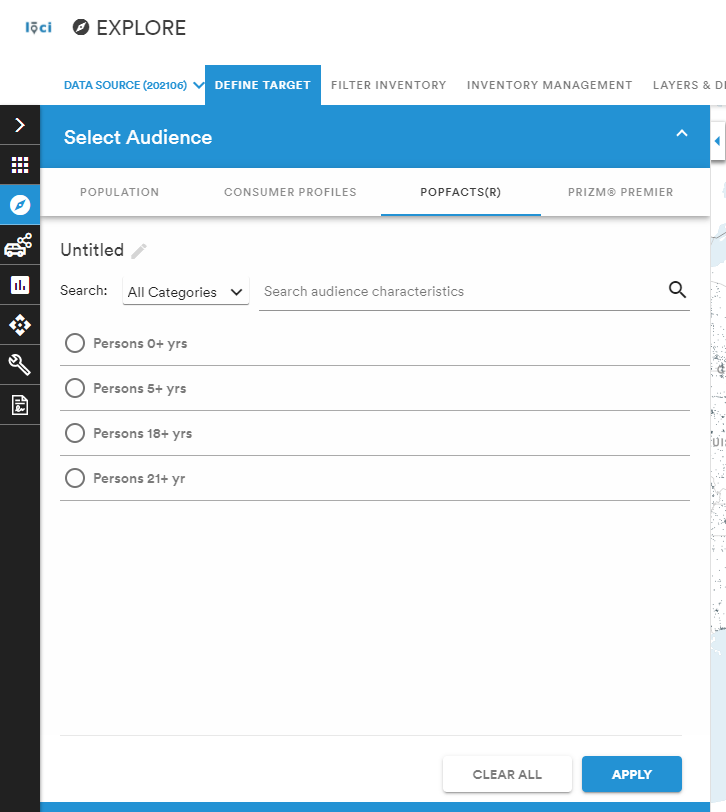Open the bar chart analytics sidebar icon
The image size is (726, 812).
click(20, 285)
